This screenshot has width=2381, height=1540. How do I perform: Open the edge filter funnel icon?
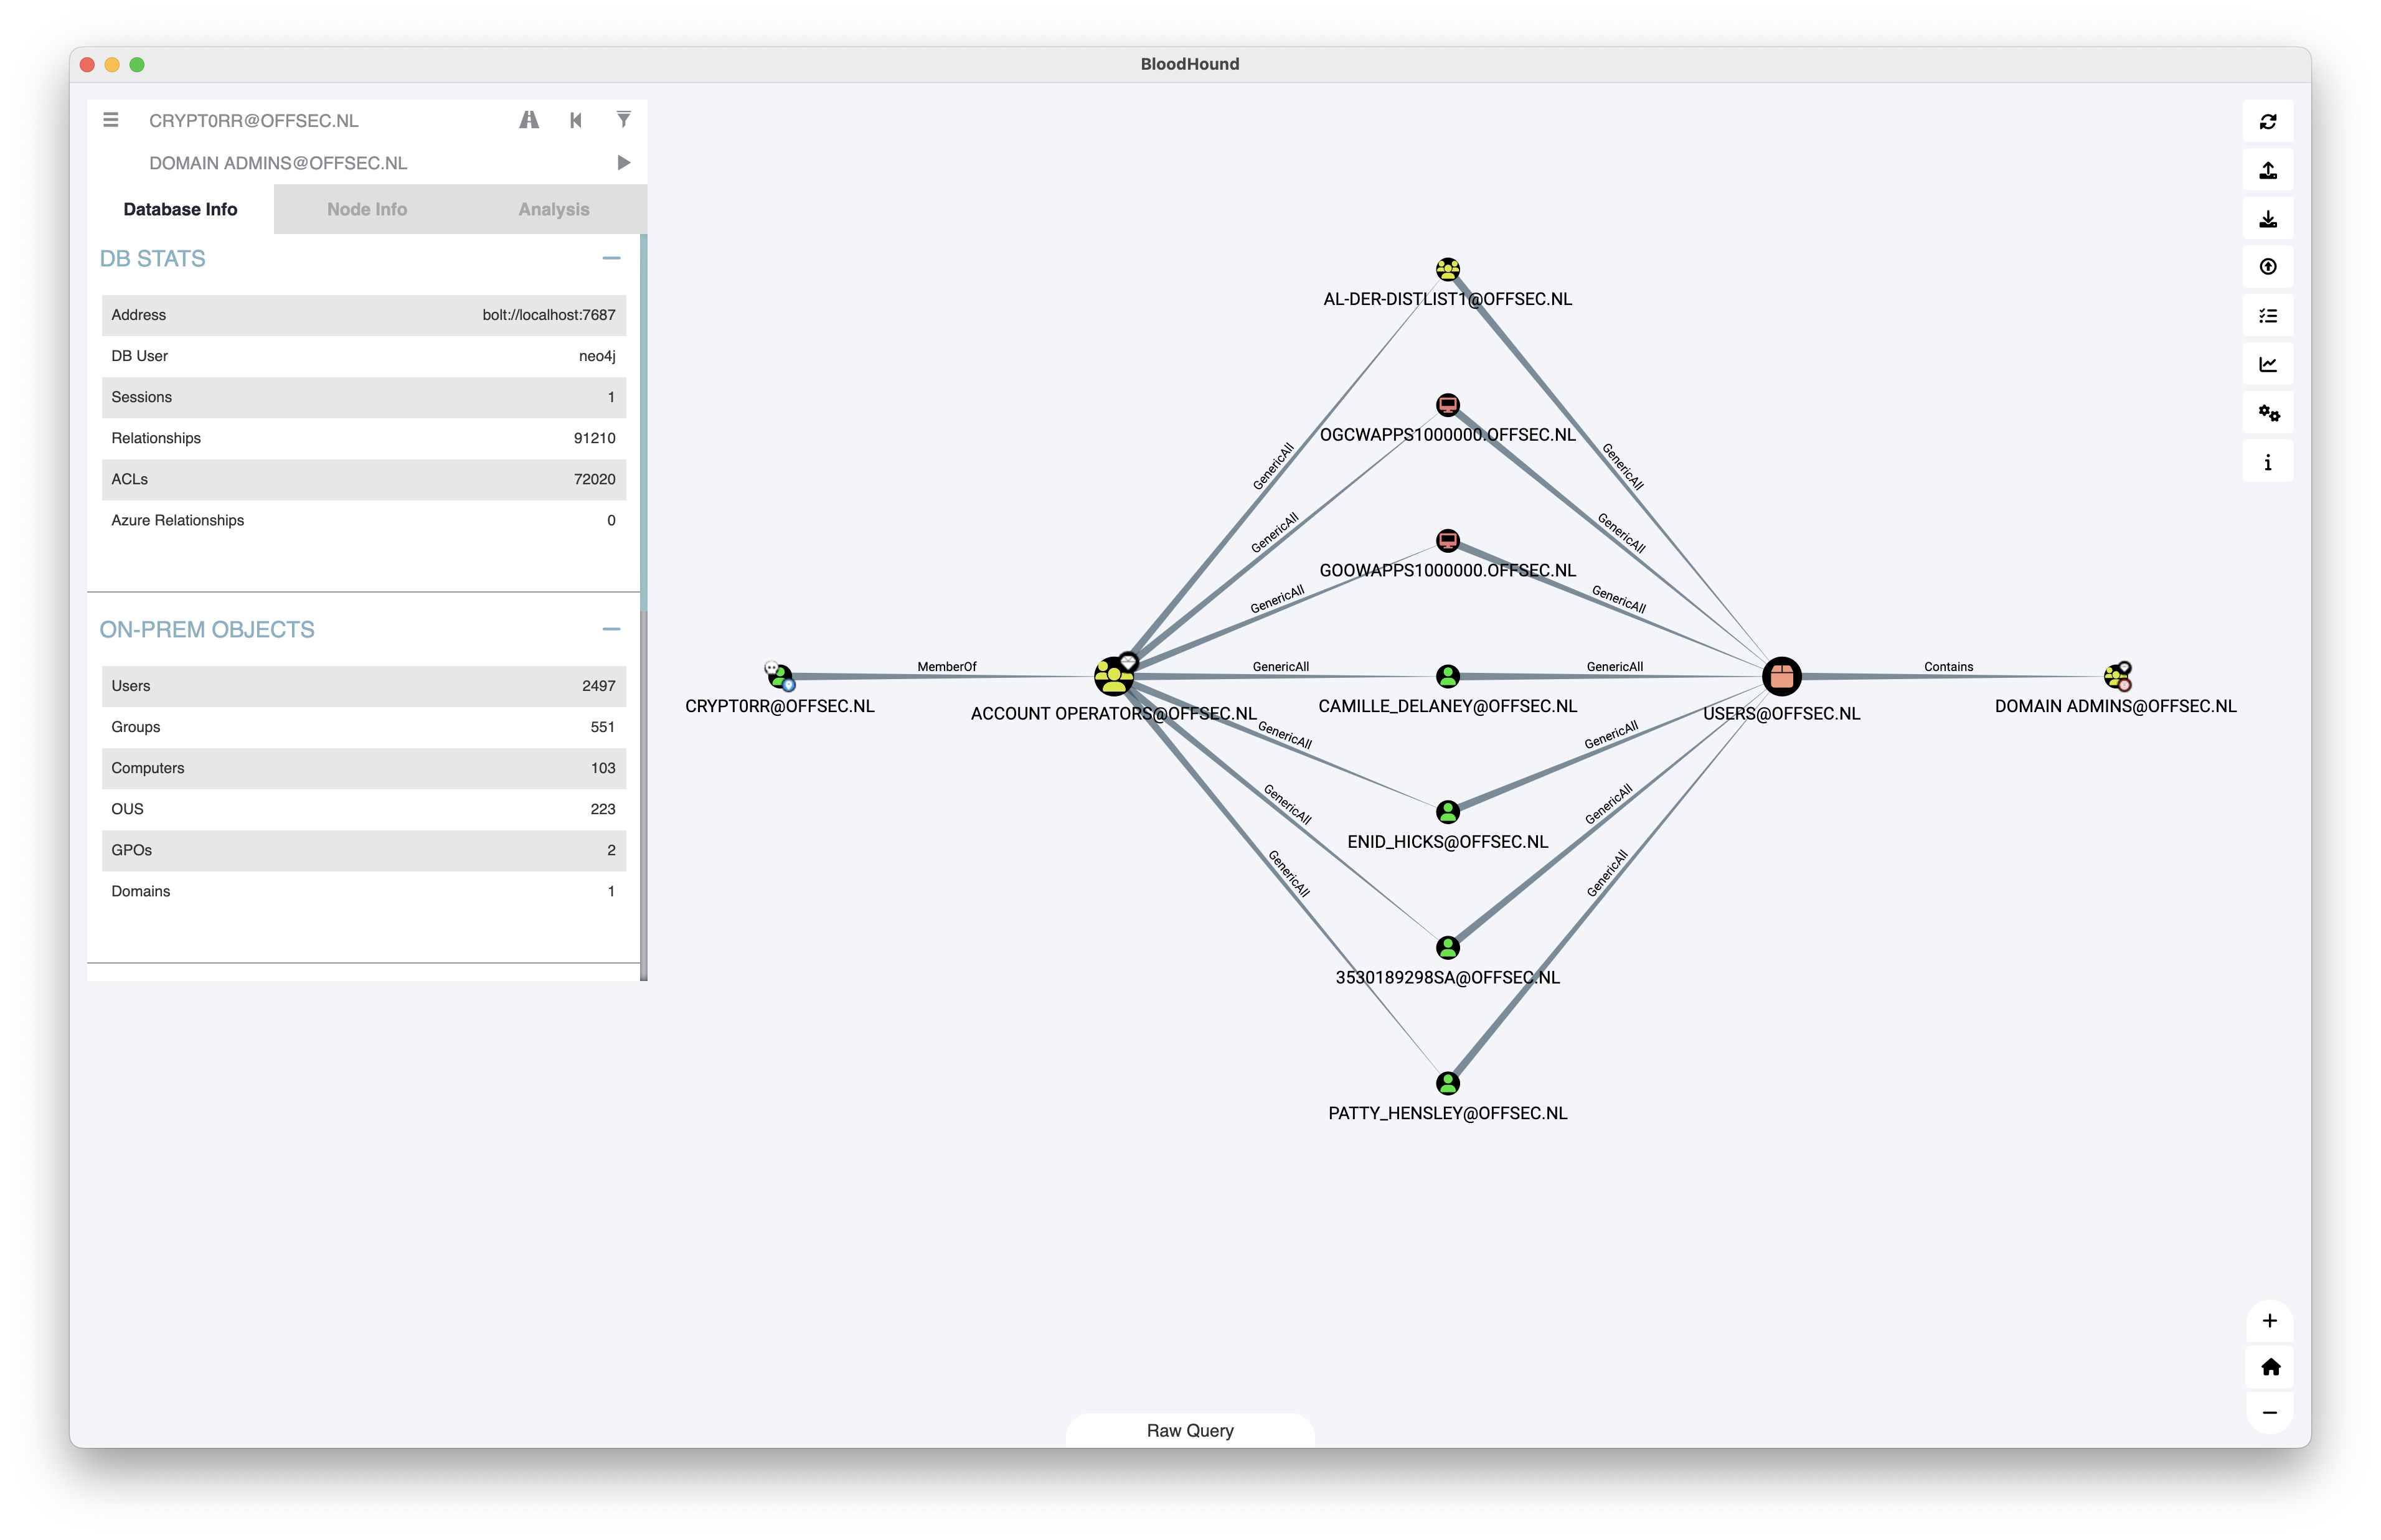point(623,120)
